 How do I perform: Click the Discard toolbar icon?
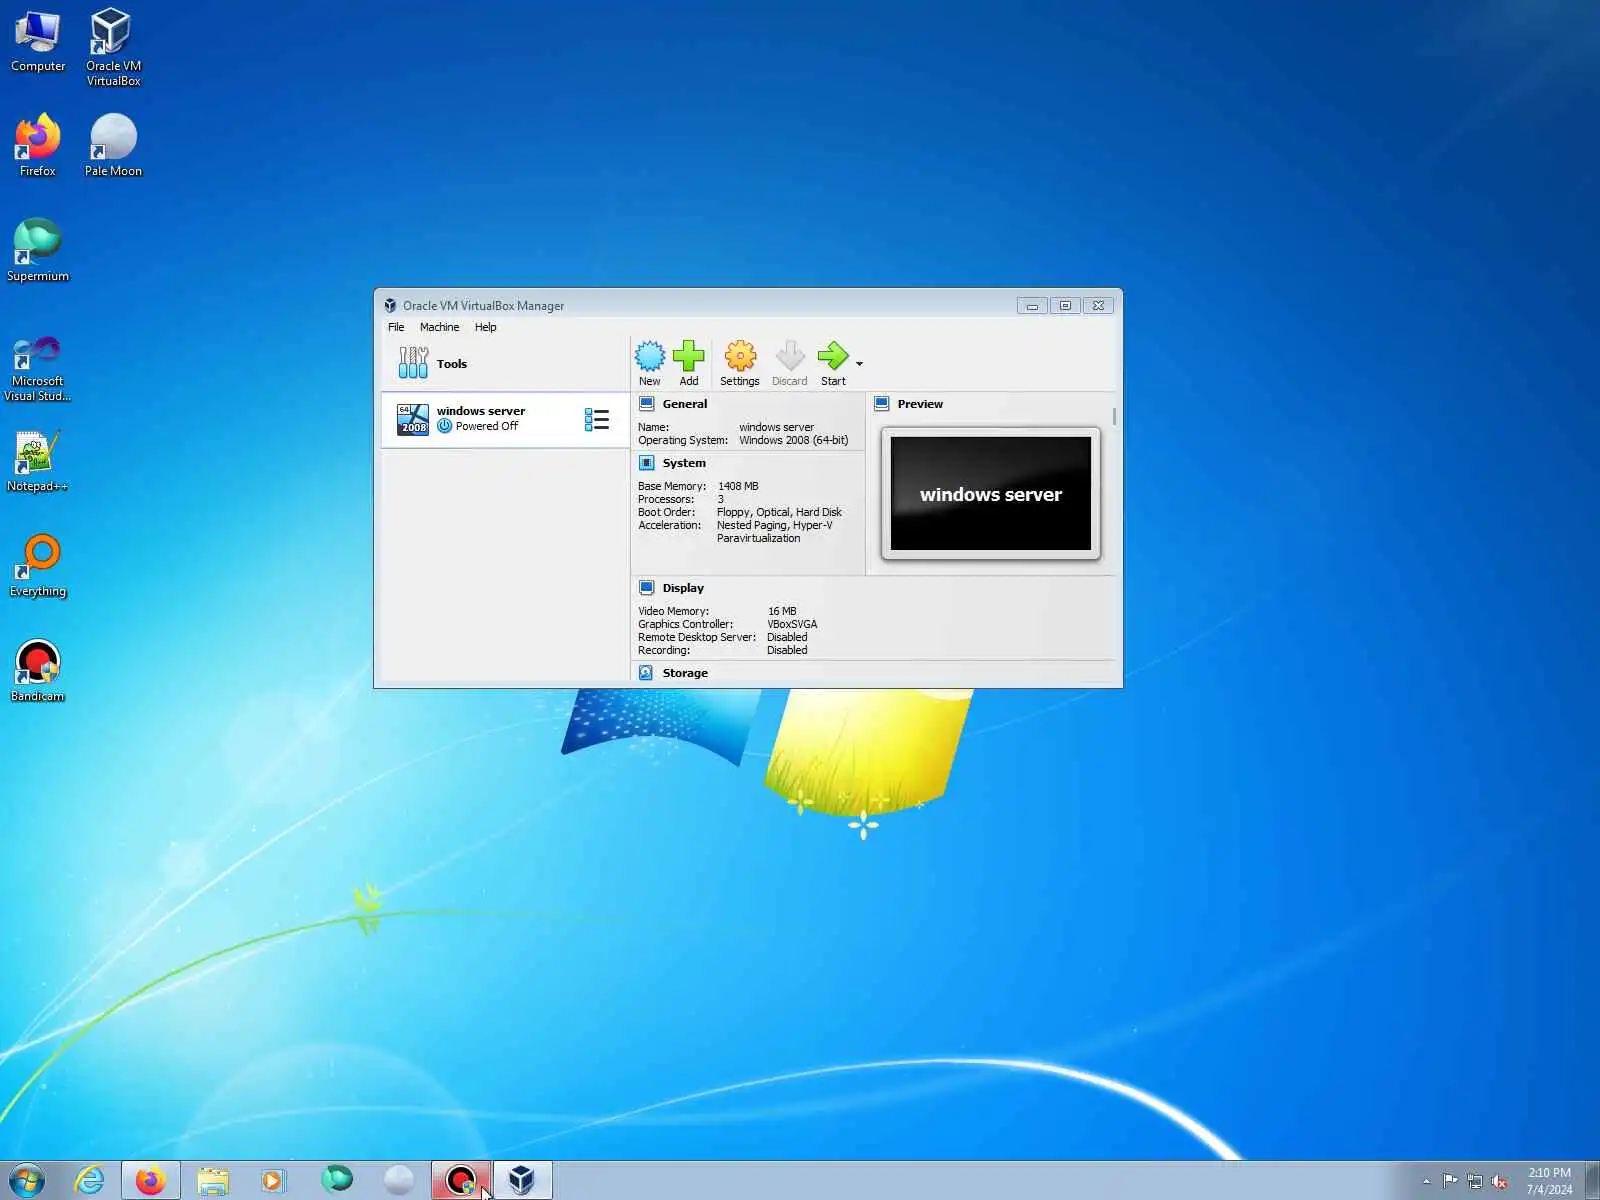click(790, 363)
